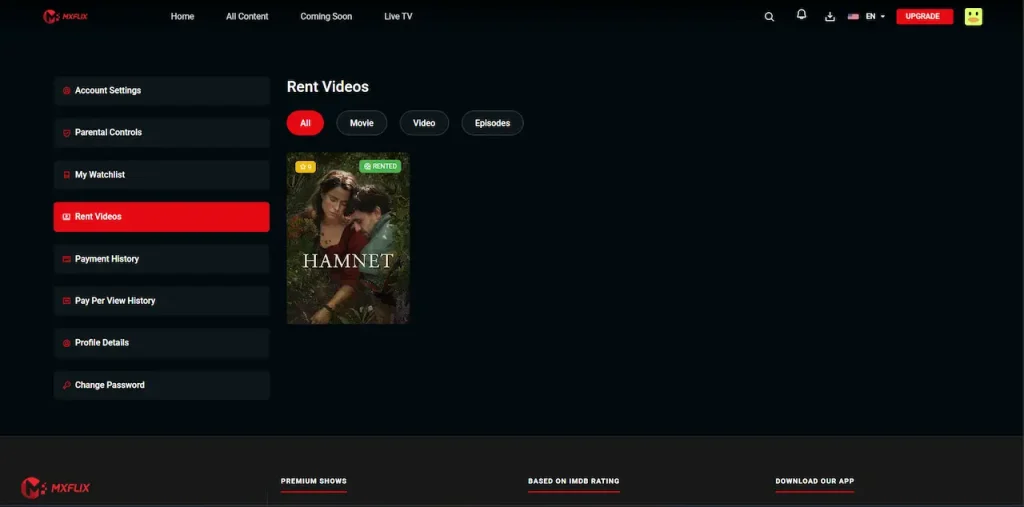Screen dimensions: 1024x507
Task: Click the MXFLIX logo in footer
Action: click(x=56, y=487)
